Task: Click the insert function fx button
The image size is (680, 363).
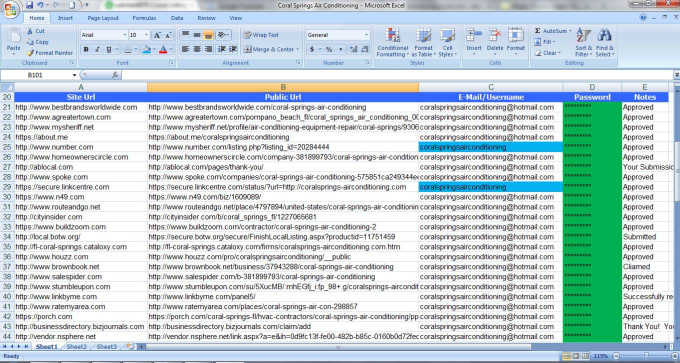Action: pos(115,75)
